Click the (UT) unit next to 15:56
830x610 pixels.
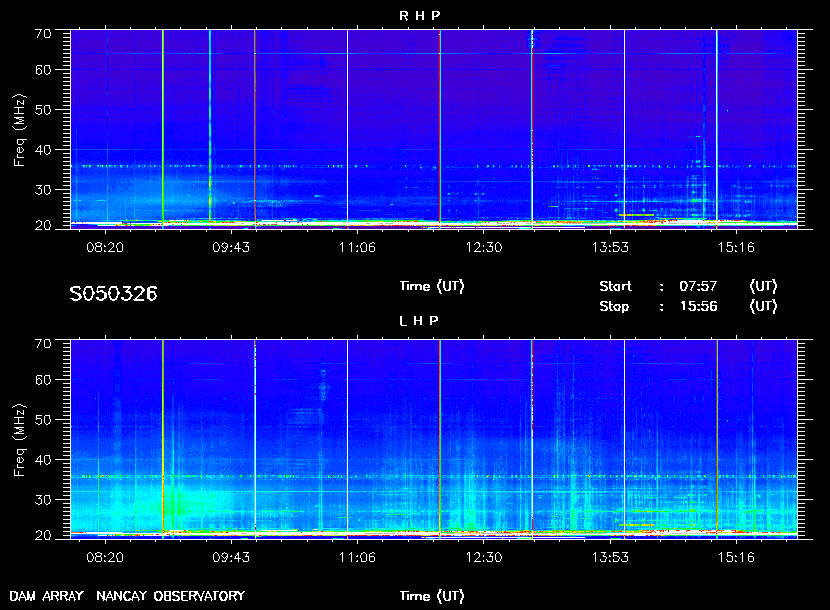(x=763, y=307)
